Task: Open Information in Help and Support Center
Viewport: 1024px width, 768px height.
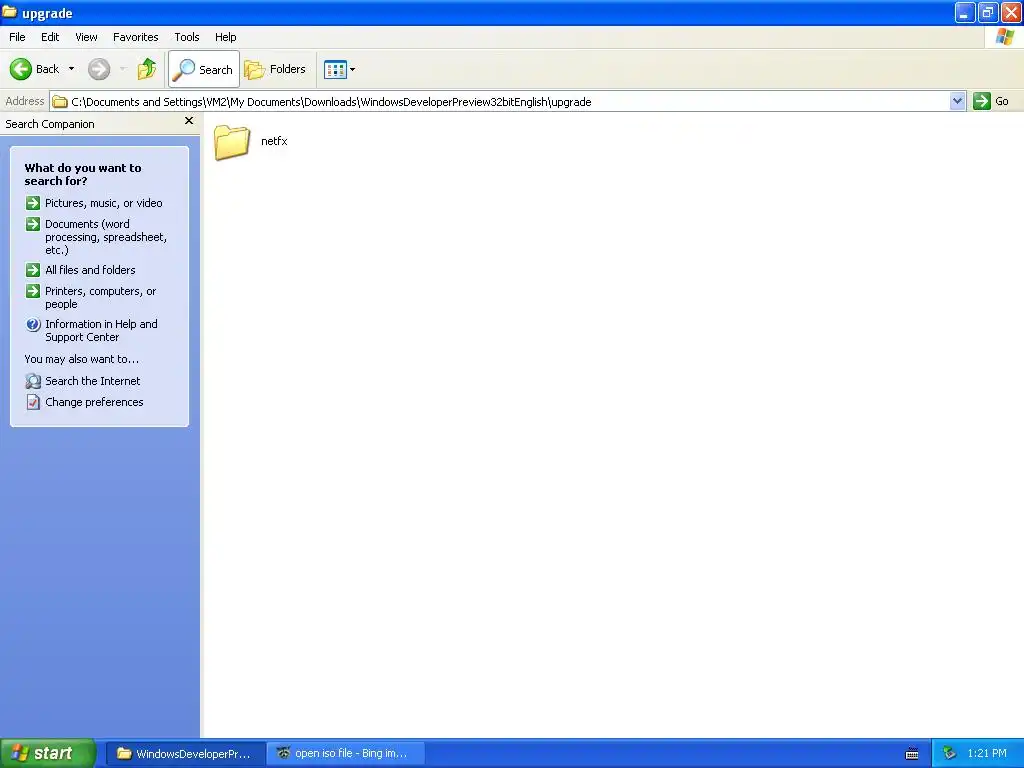Action: pos(101,330)
